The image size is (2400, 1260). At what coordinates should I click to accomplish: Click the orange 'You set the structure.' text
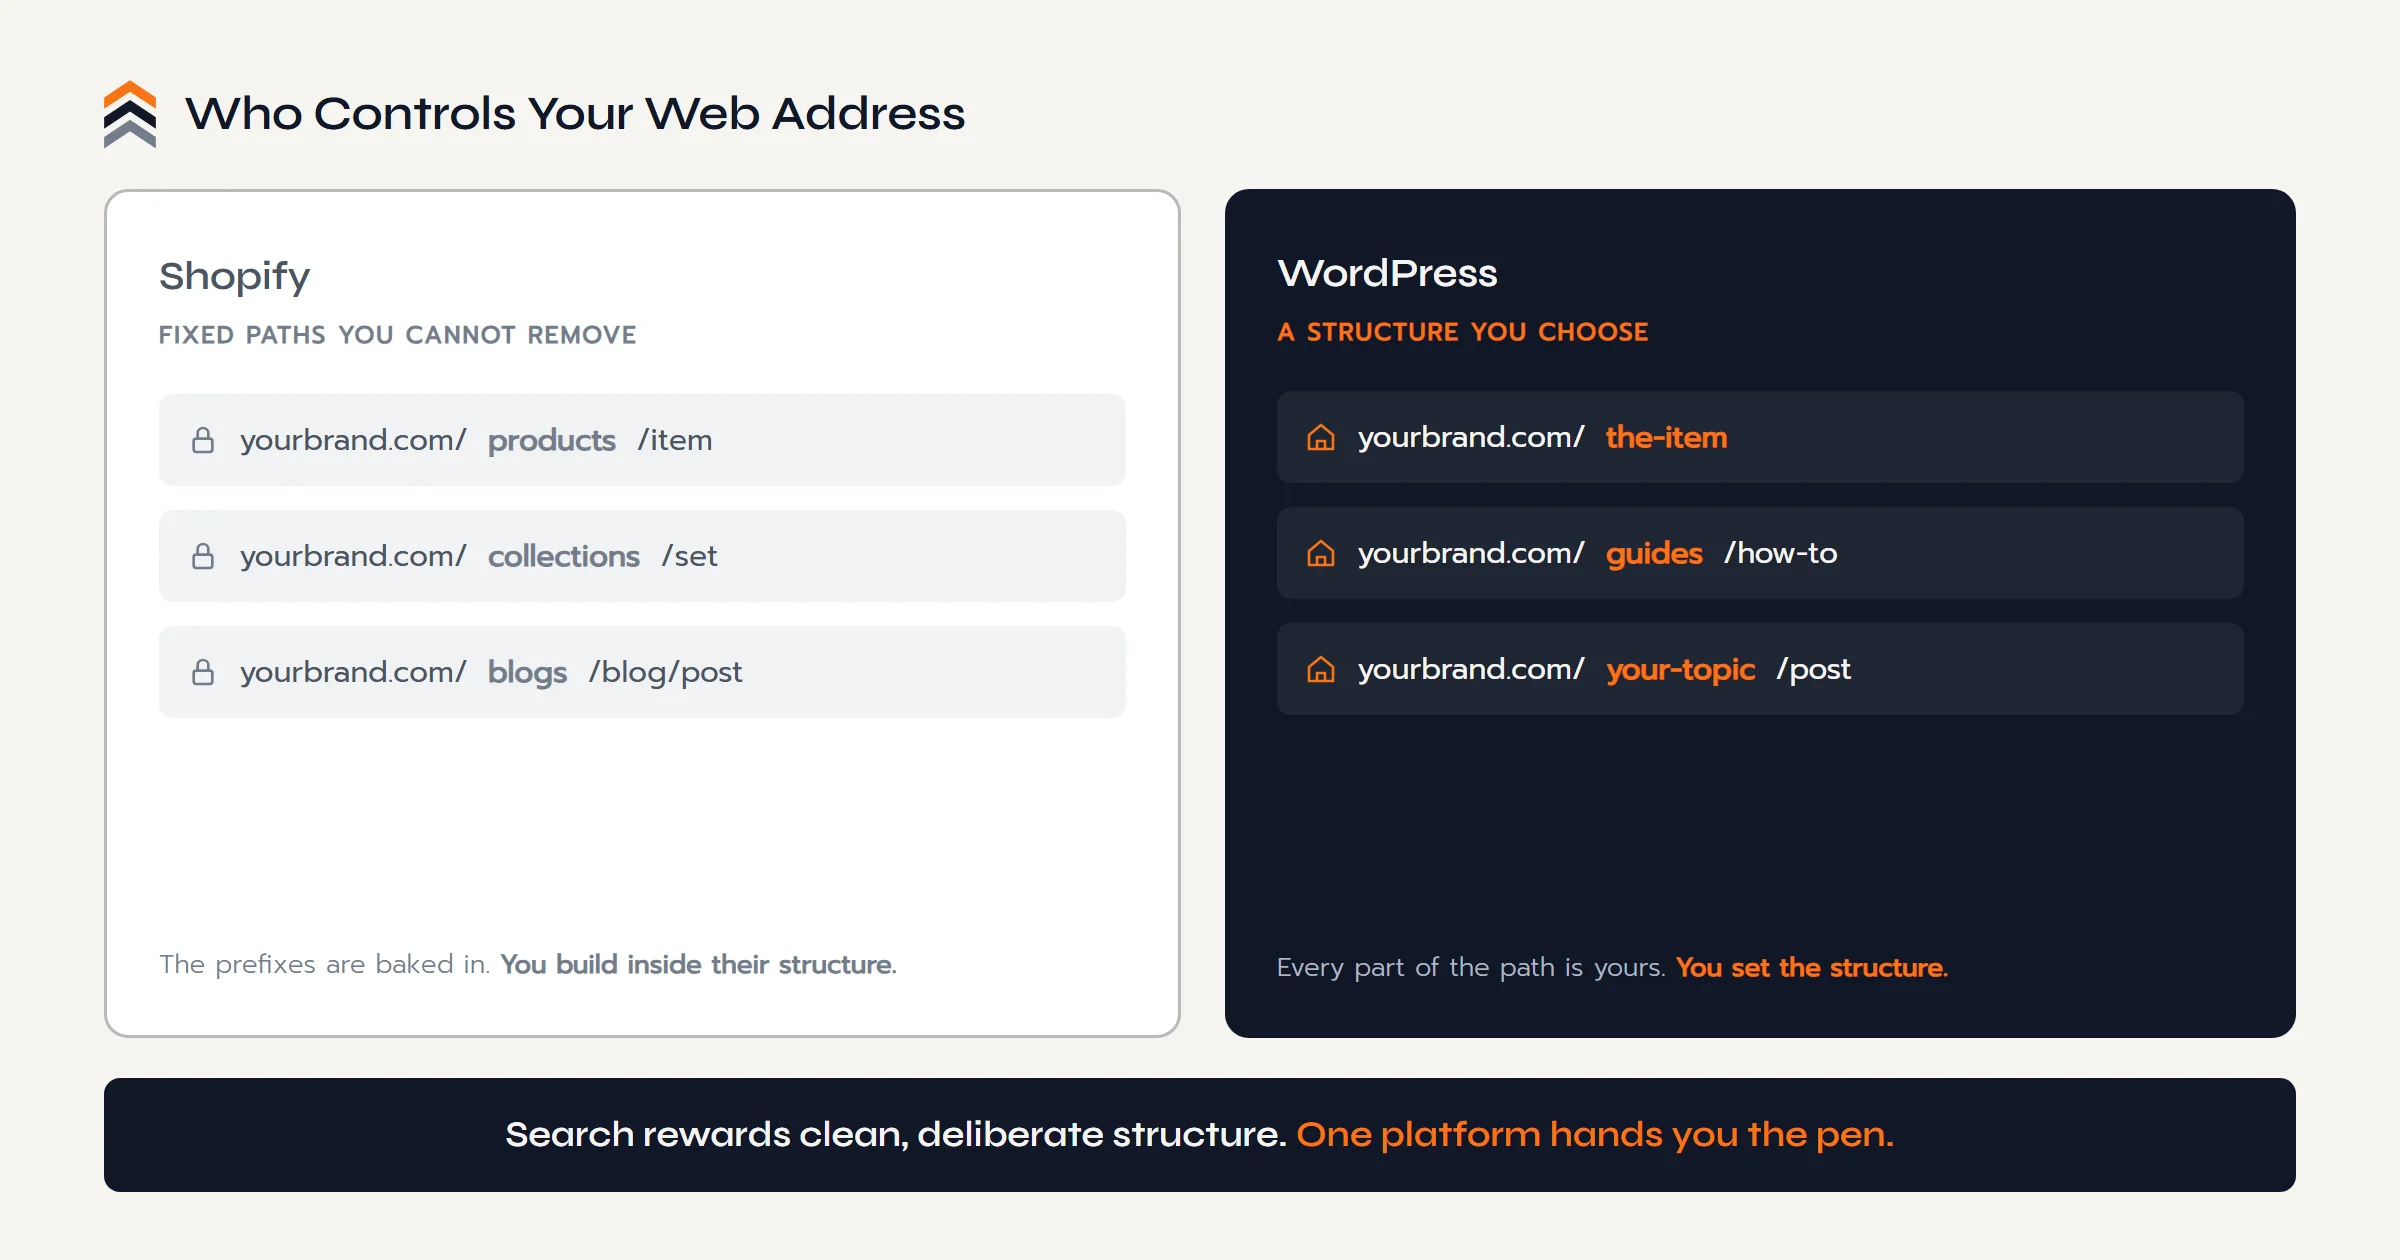click(x=1812, y=967)
